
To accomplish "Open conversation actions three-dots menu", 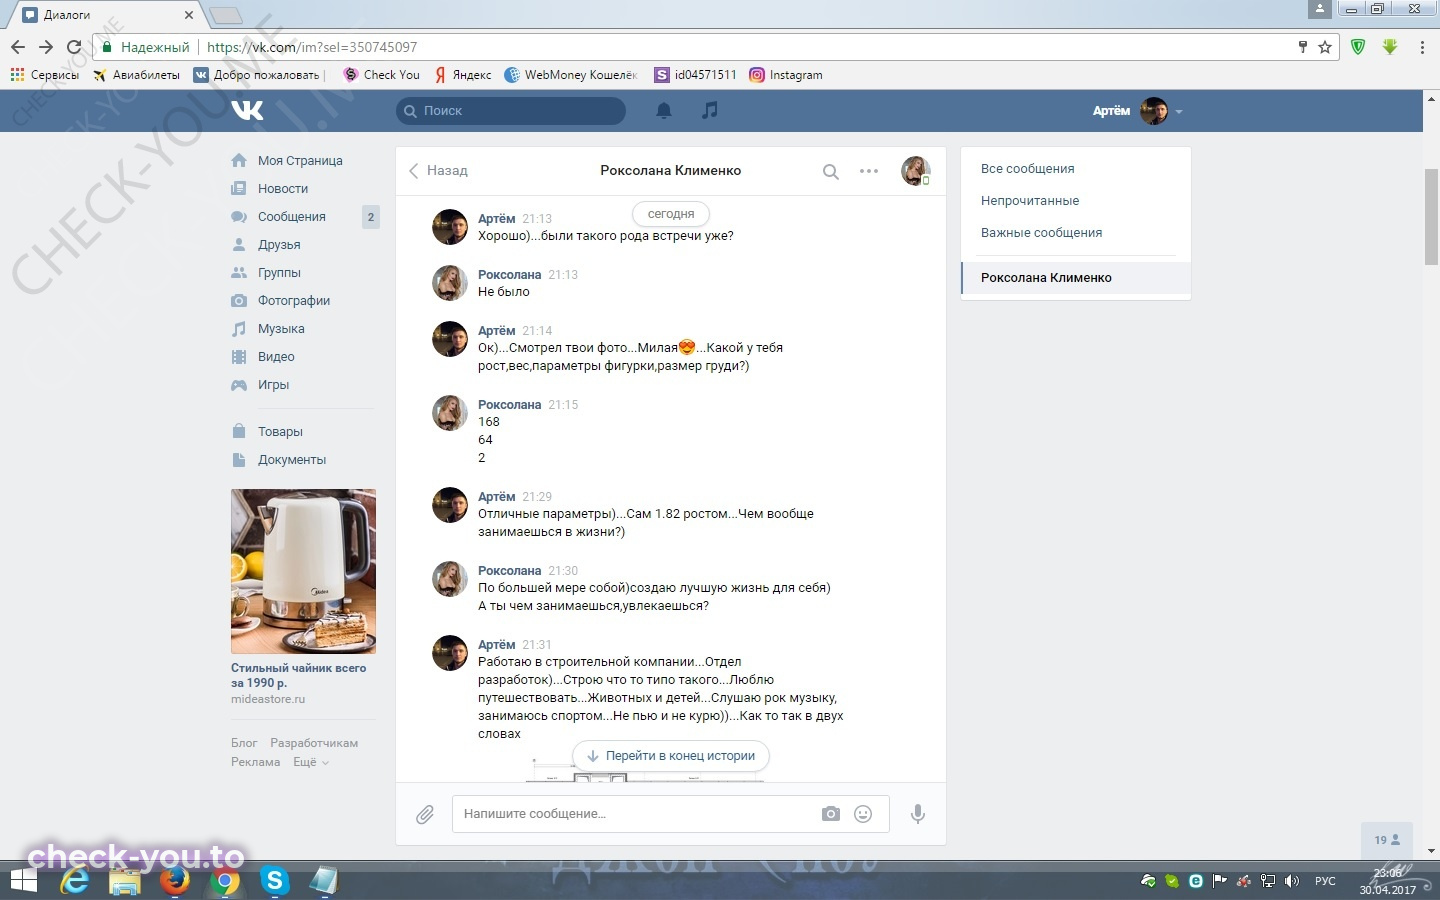I will point(869,171).
